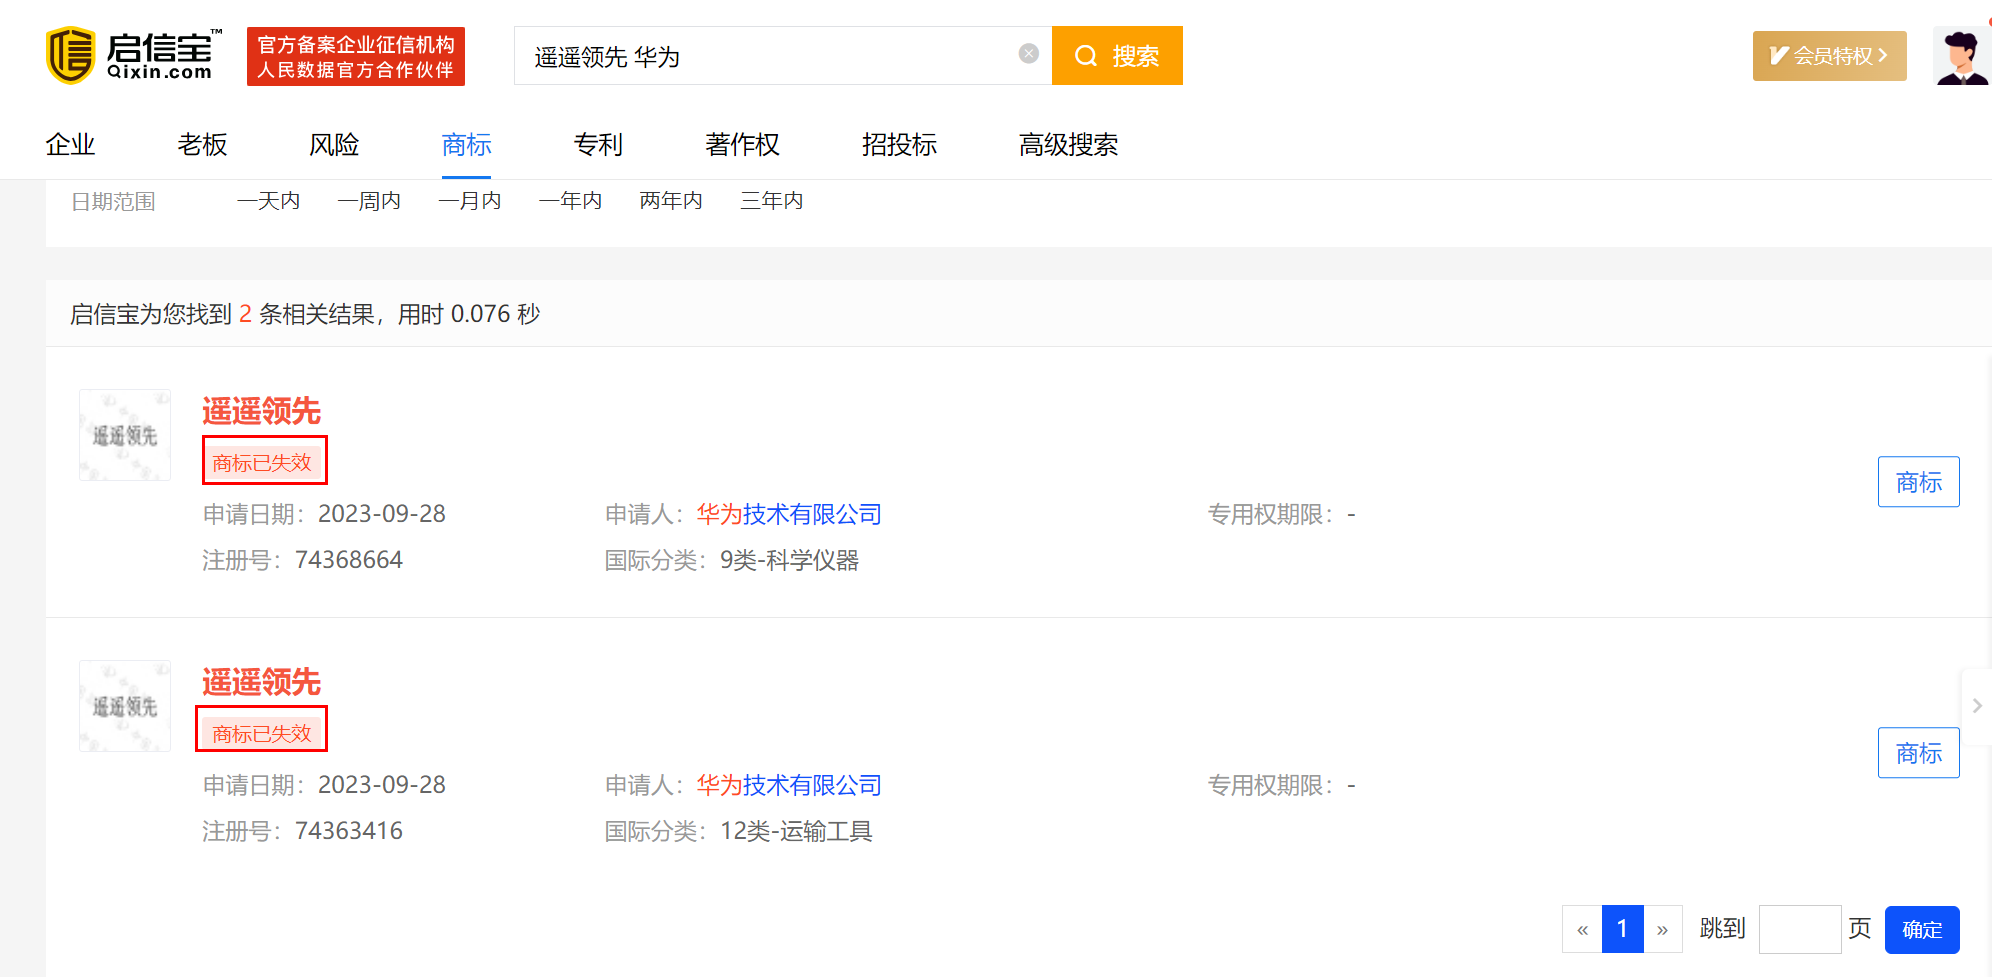Click the 9类-科学仪器 classification text
This screenshot has width=1992, height=977.
789,560
